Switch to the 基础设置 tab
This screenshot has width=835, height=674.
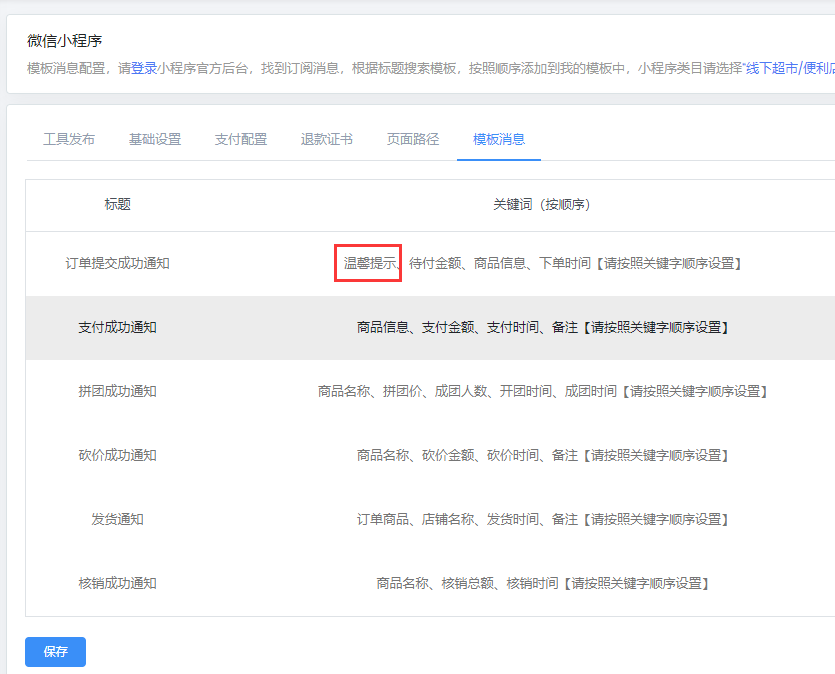(155, 139)
